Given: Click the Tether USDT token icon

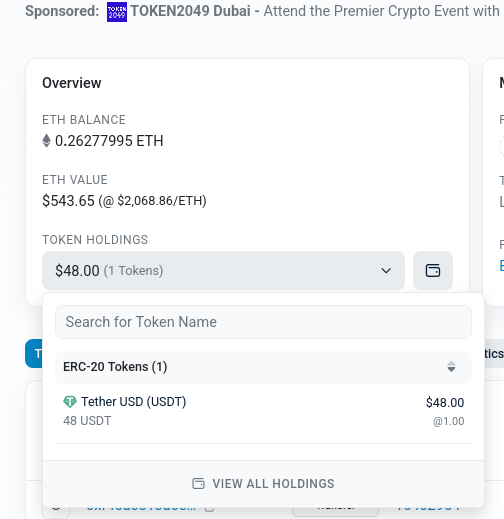Looking at the screenshot, I should 70,402.
